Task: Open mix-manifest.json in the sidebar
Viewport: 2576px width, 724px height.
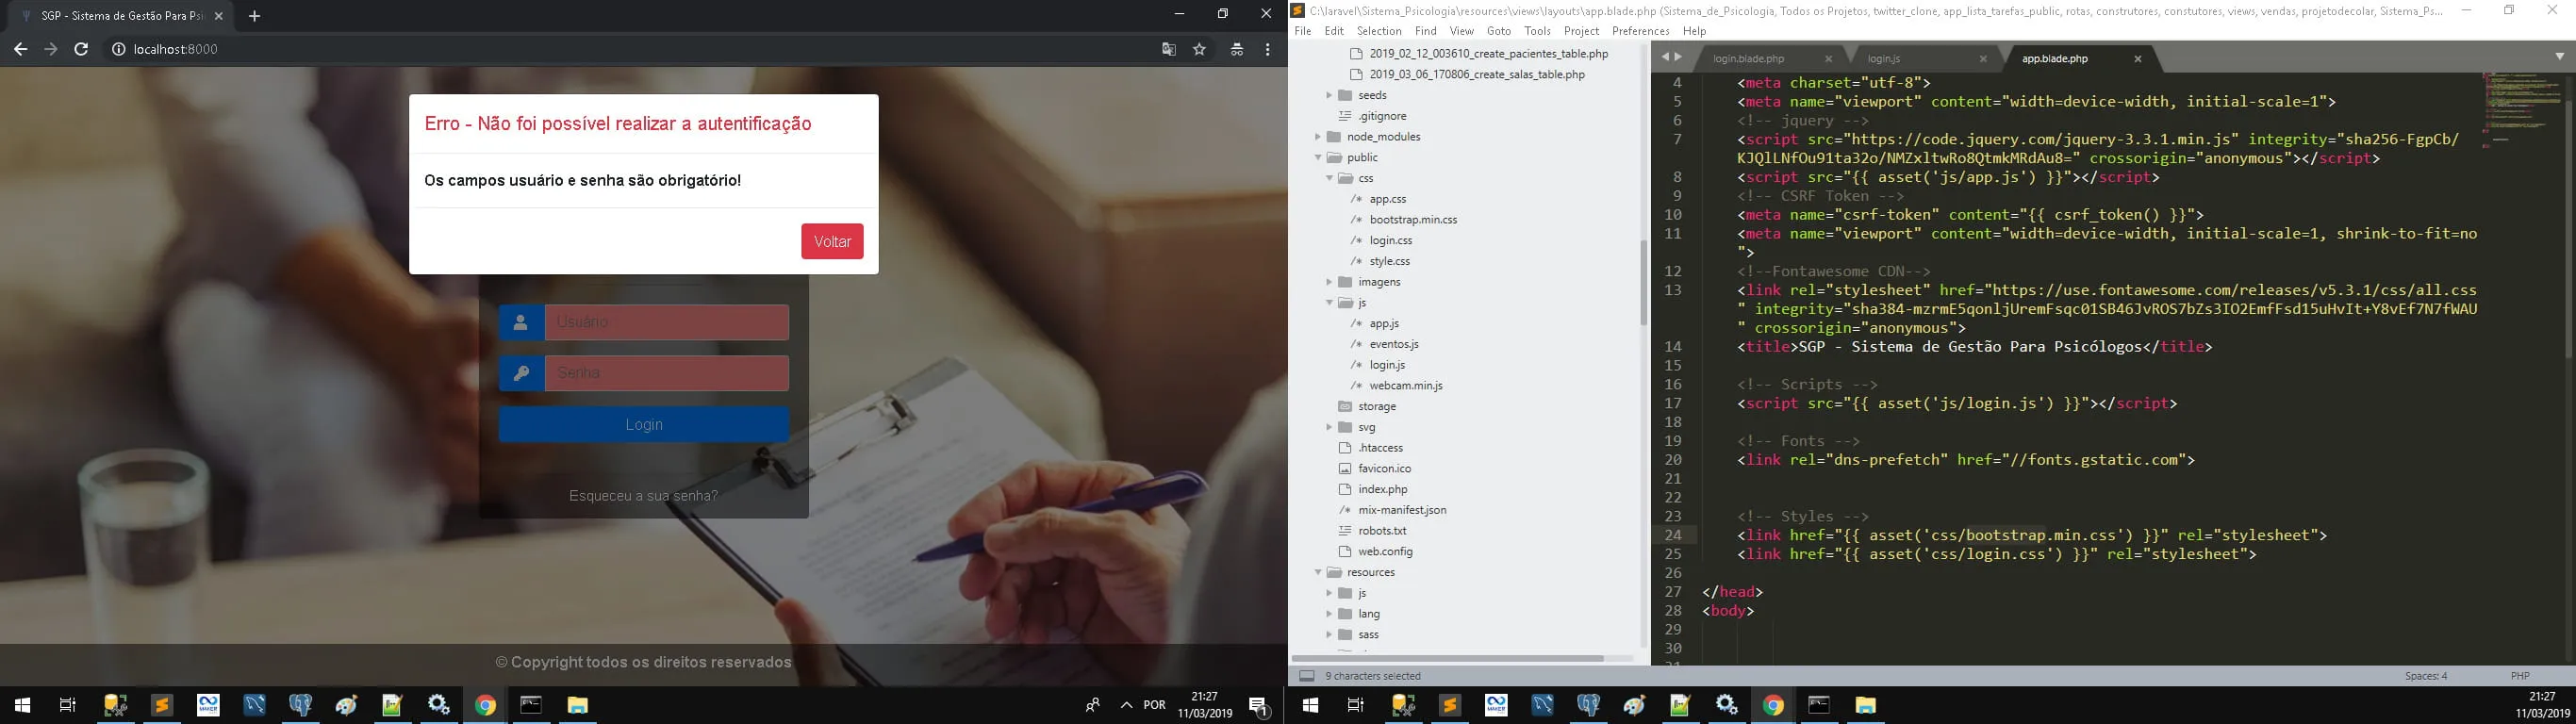Action: (1402, 510)
